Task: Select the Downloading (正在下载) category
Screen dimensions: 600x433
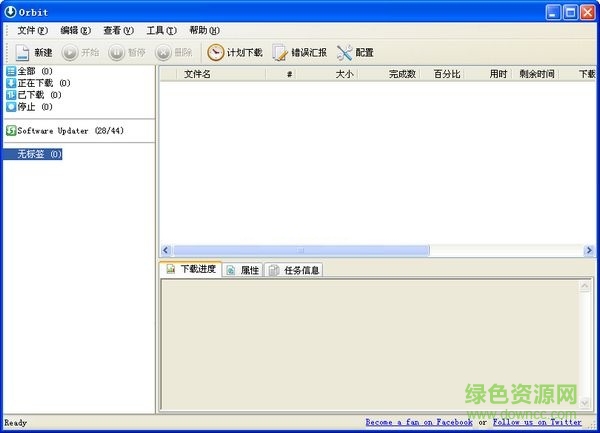Action: (38, 83)
